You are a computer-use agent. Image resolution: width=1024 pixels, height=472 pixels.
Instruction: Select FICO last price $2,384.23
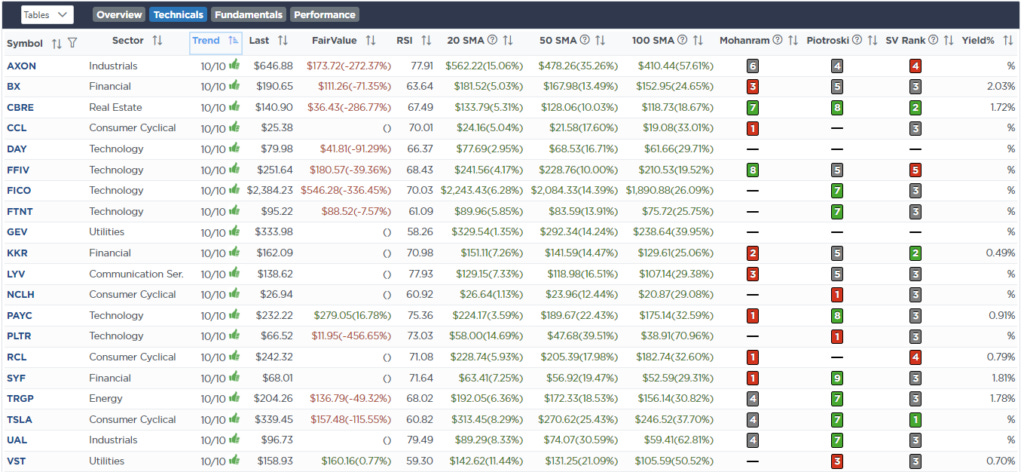click(x=270, y=191)
